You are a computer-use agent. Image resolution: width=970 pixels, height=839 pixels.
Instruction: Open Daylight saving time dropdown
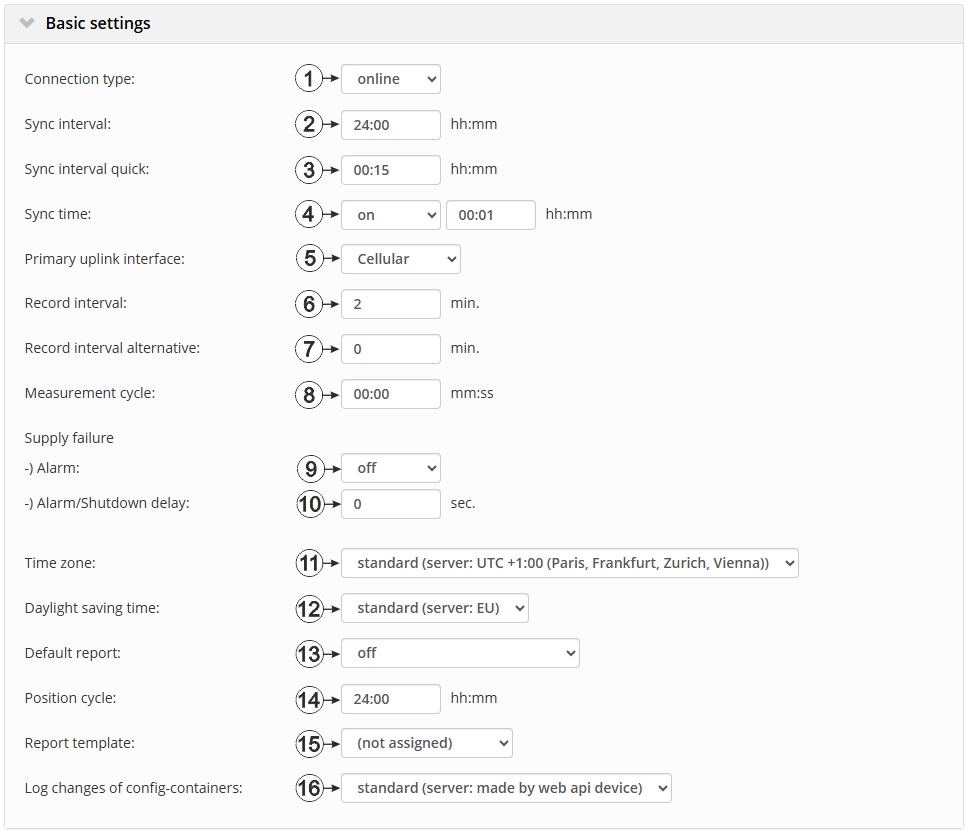pos(434,608)
